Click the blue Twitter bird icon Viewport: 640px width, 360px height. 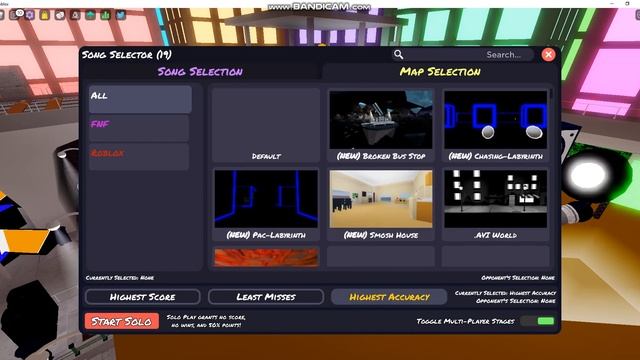(x=121, y=15)
